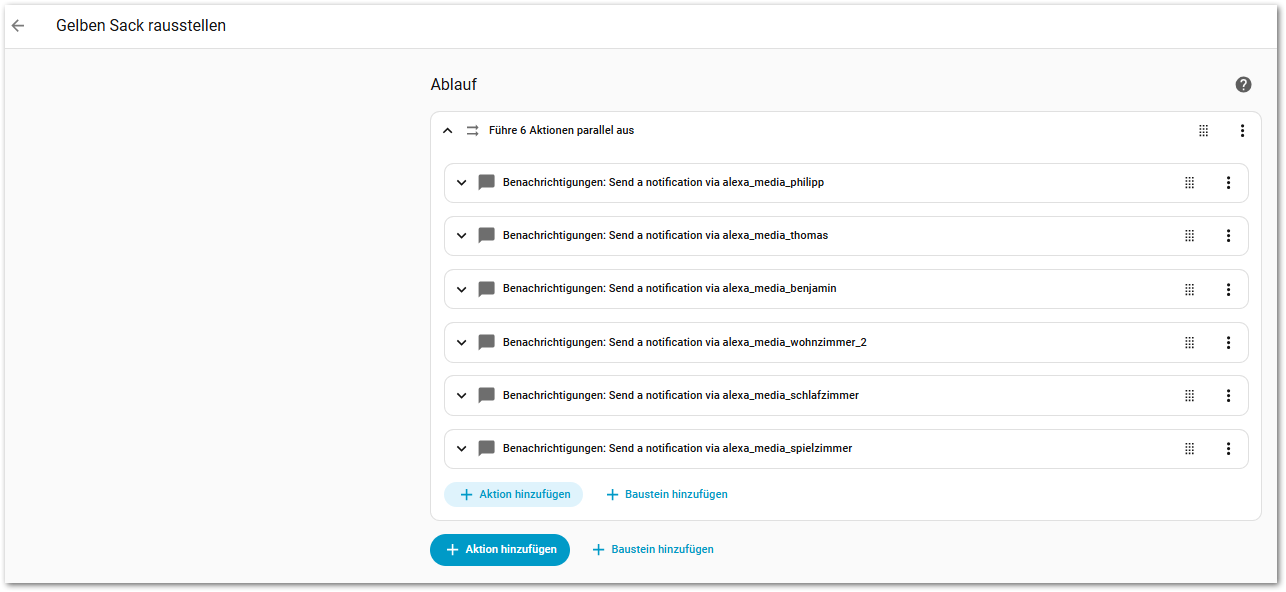Click the back arrow next to the title
The width and height of the screenshot is (1286, 592).
(18, 26)
